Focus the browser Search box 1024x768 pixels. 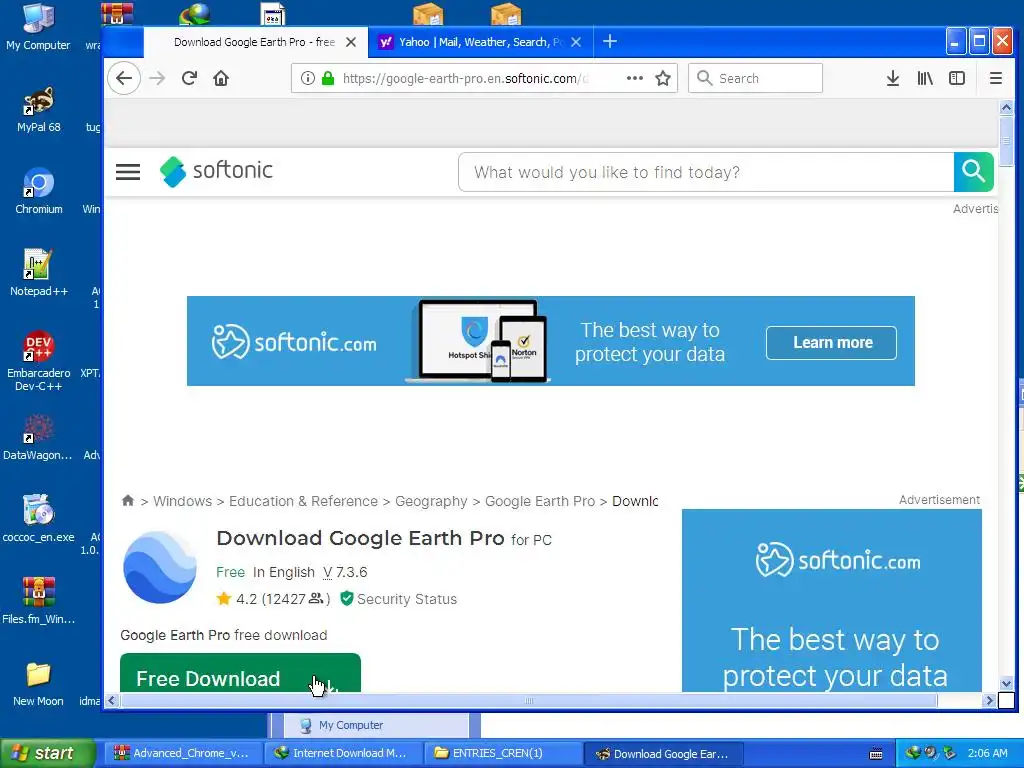coord(755,78)
